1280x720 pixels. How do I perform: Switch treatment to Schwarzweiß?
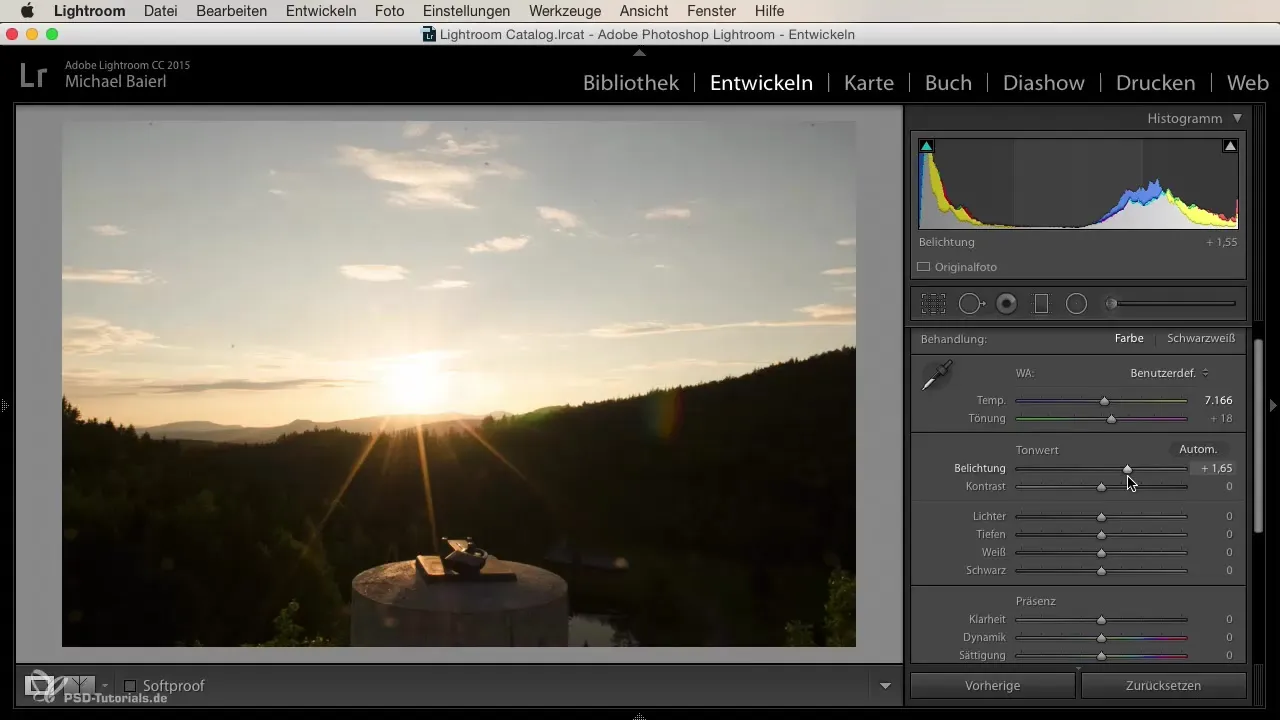pos(1200,339)
